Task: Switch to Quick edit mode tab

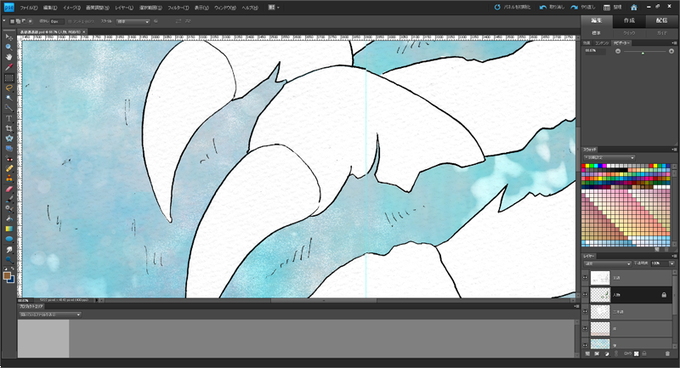Action: [629, 33]
